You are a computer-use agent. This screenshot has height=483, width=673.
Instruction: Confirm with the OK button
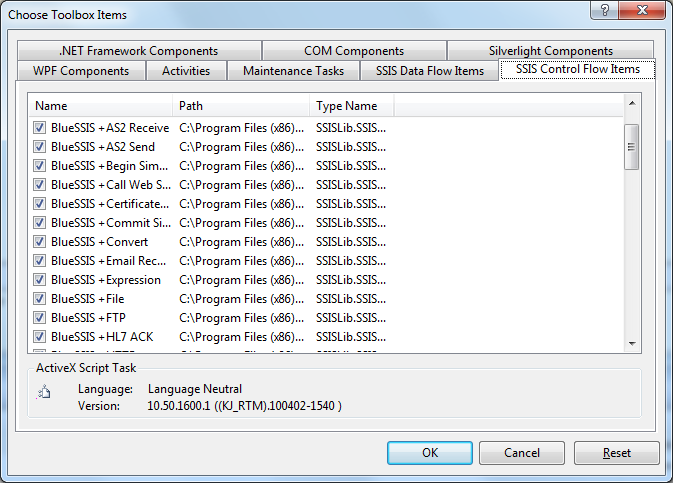[430, 453]
